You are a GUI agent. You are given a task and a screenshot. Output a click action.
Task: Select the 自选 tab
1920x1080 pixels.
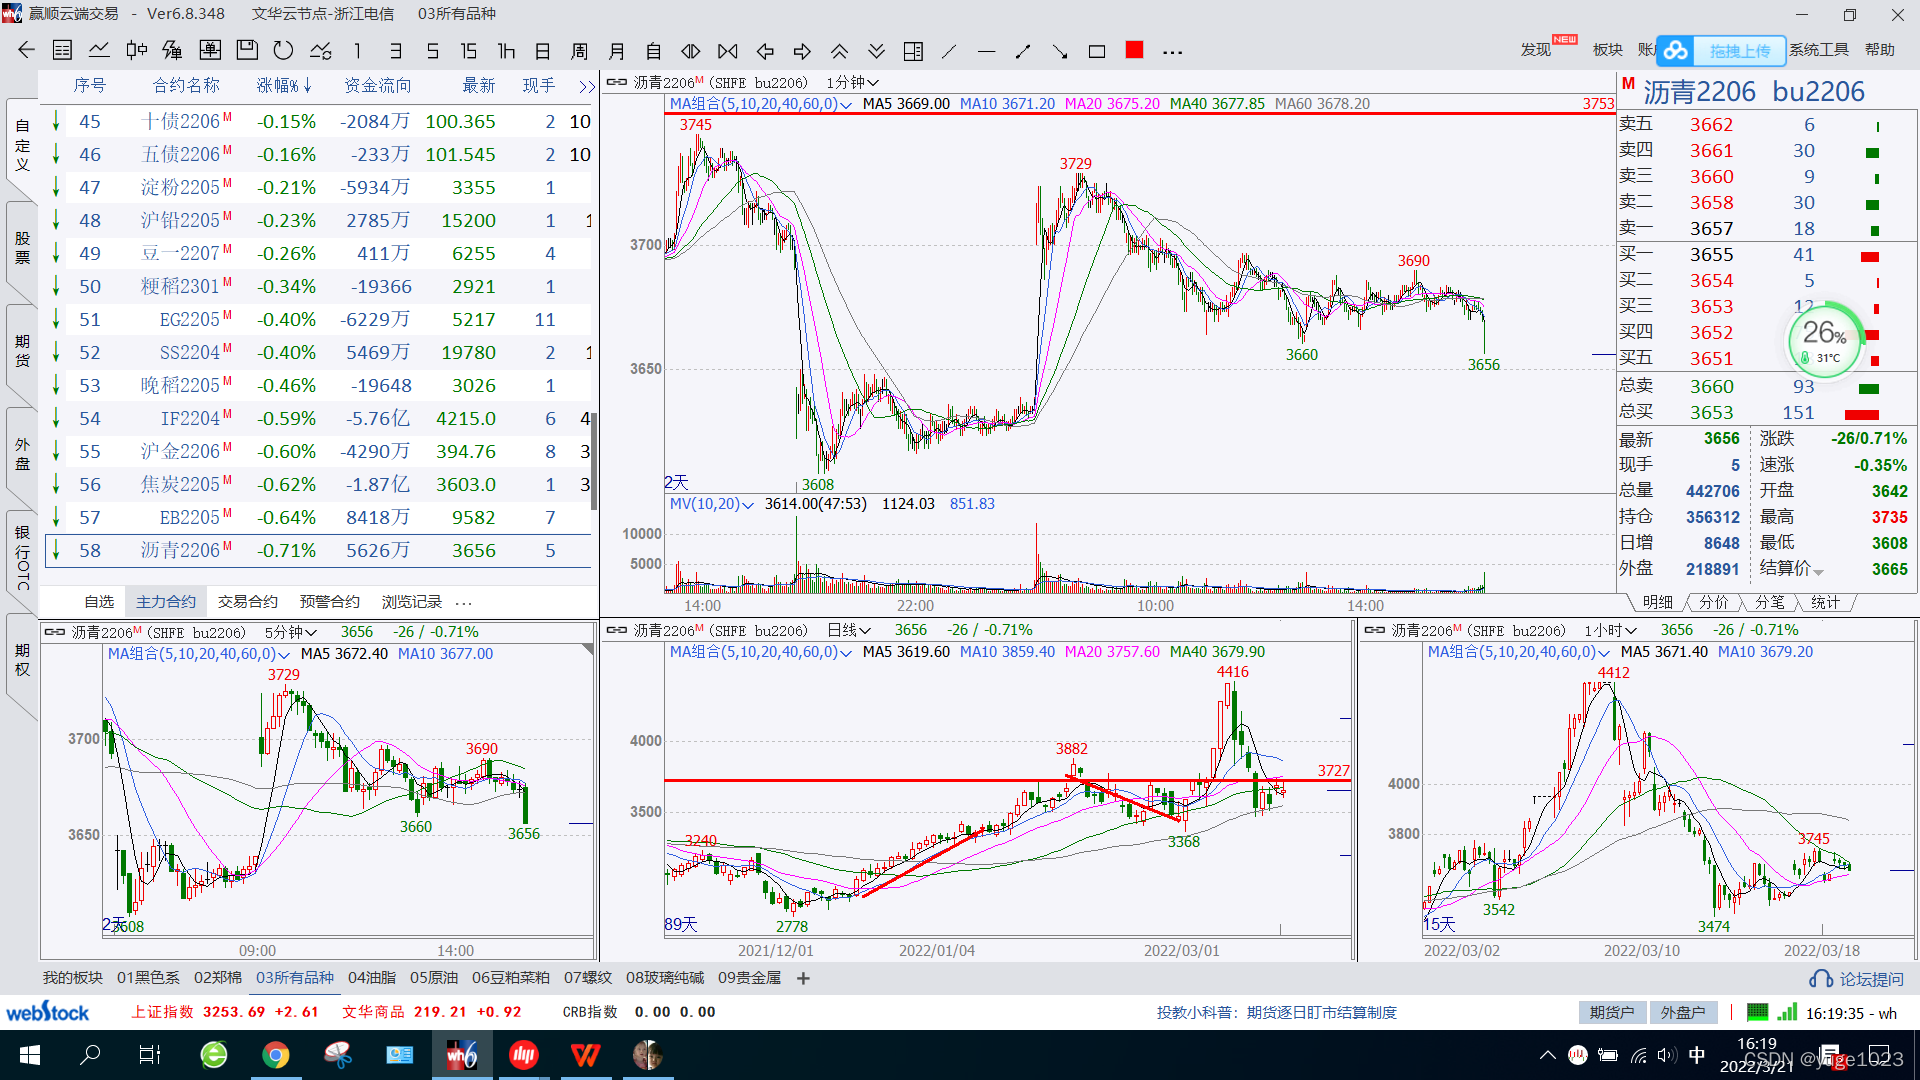click(x=99, y=602)
